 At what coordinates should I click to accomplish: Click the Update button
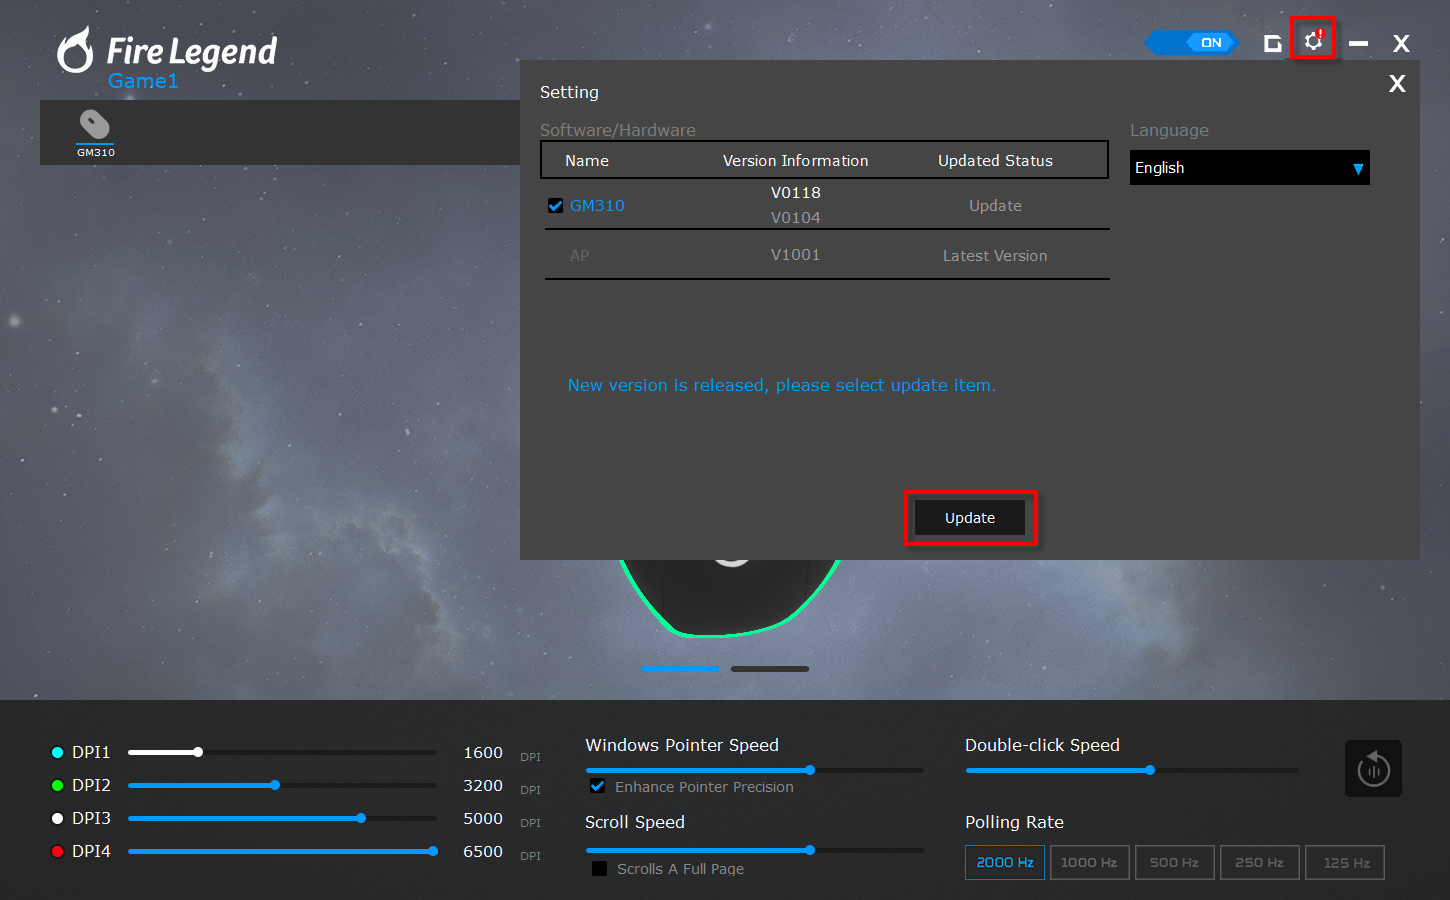(970, 518)
